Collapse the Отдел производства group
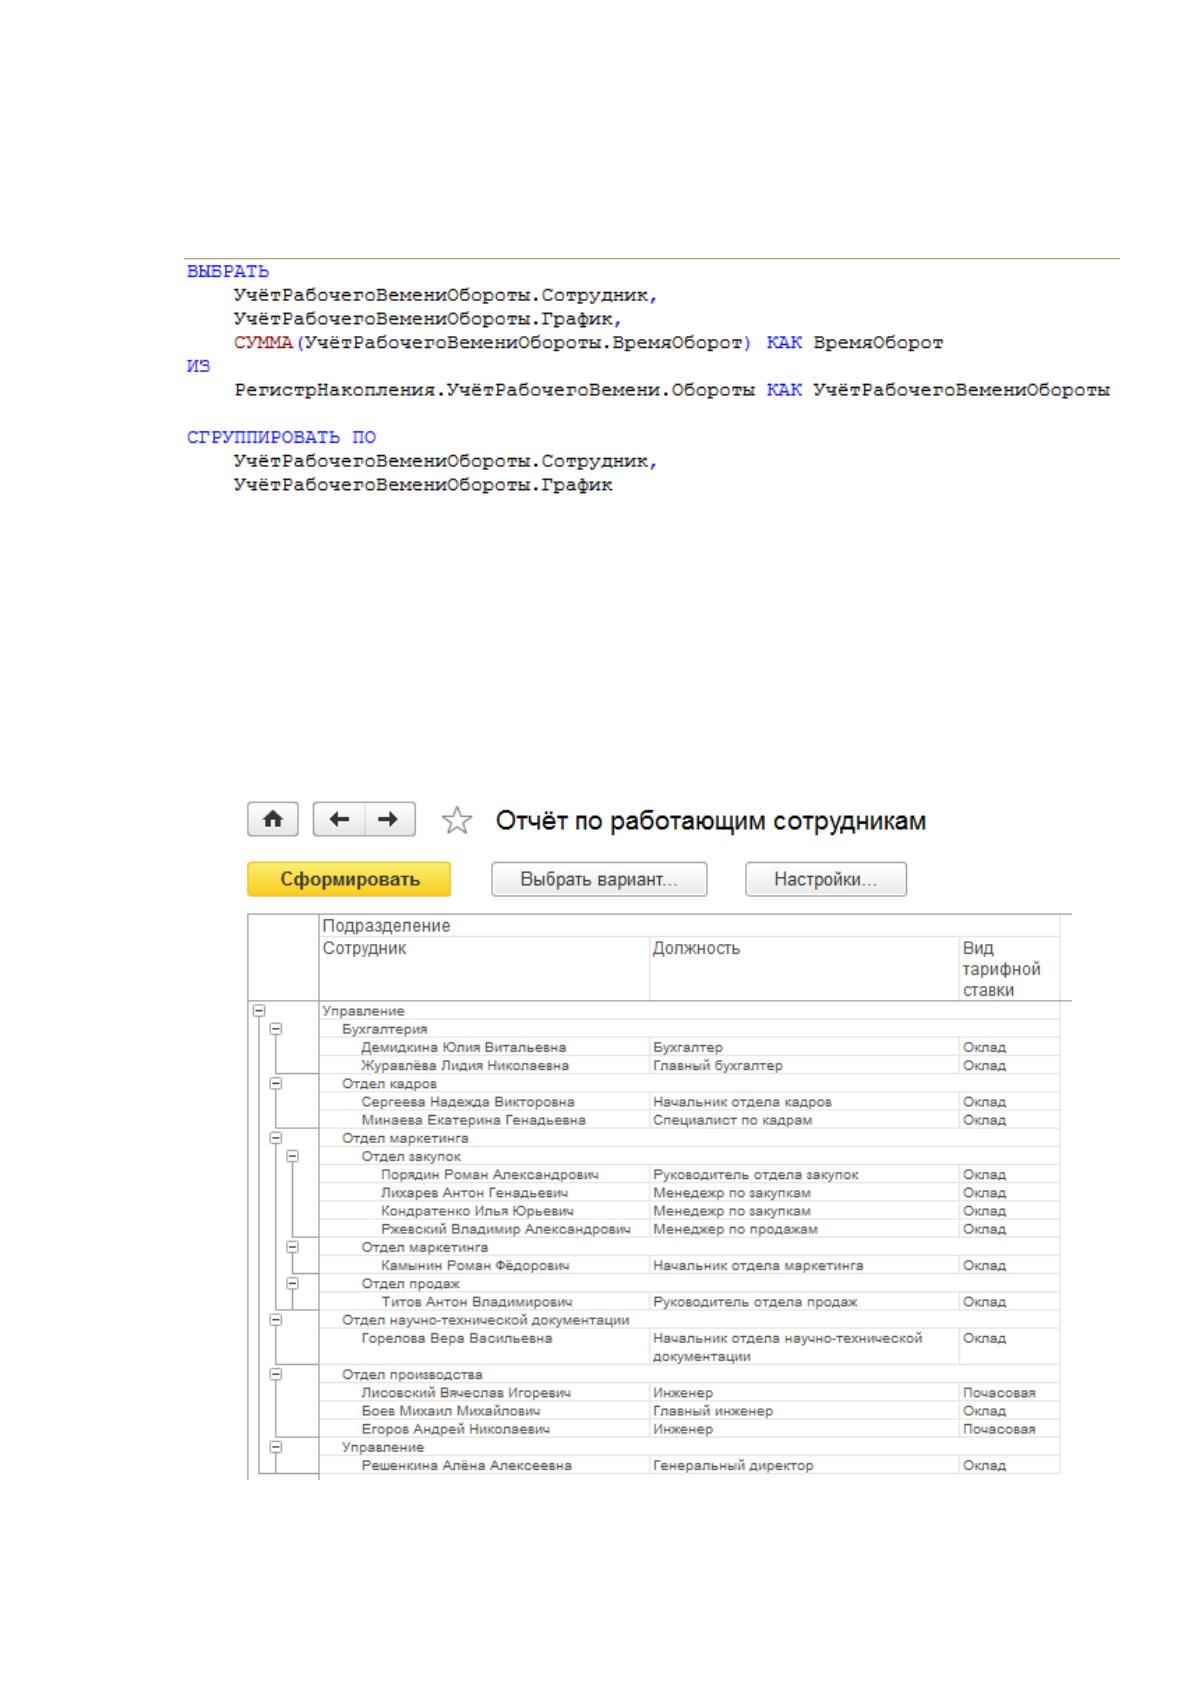The height and width of the screenshot is (1684, 1190). point(277,1374)
